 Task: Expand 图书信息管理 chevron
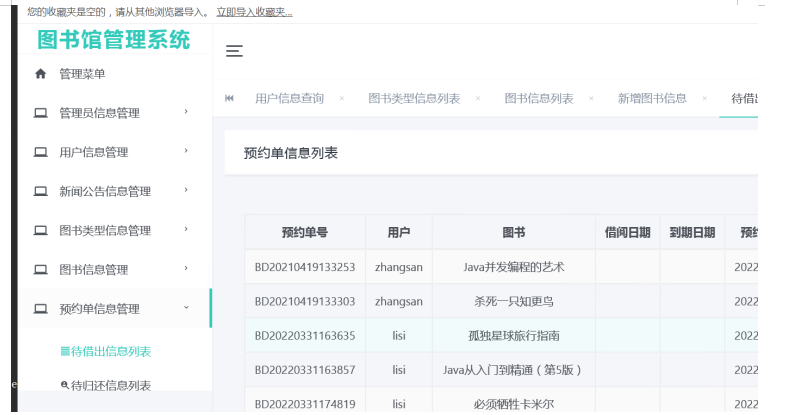point(186,268)
